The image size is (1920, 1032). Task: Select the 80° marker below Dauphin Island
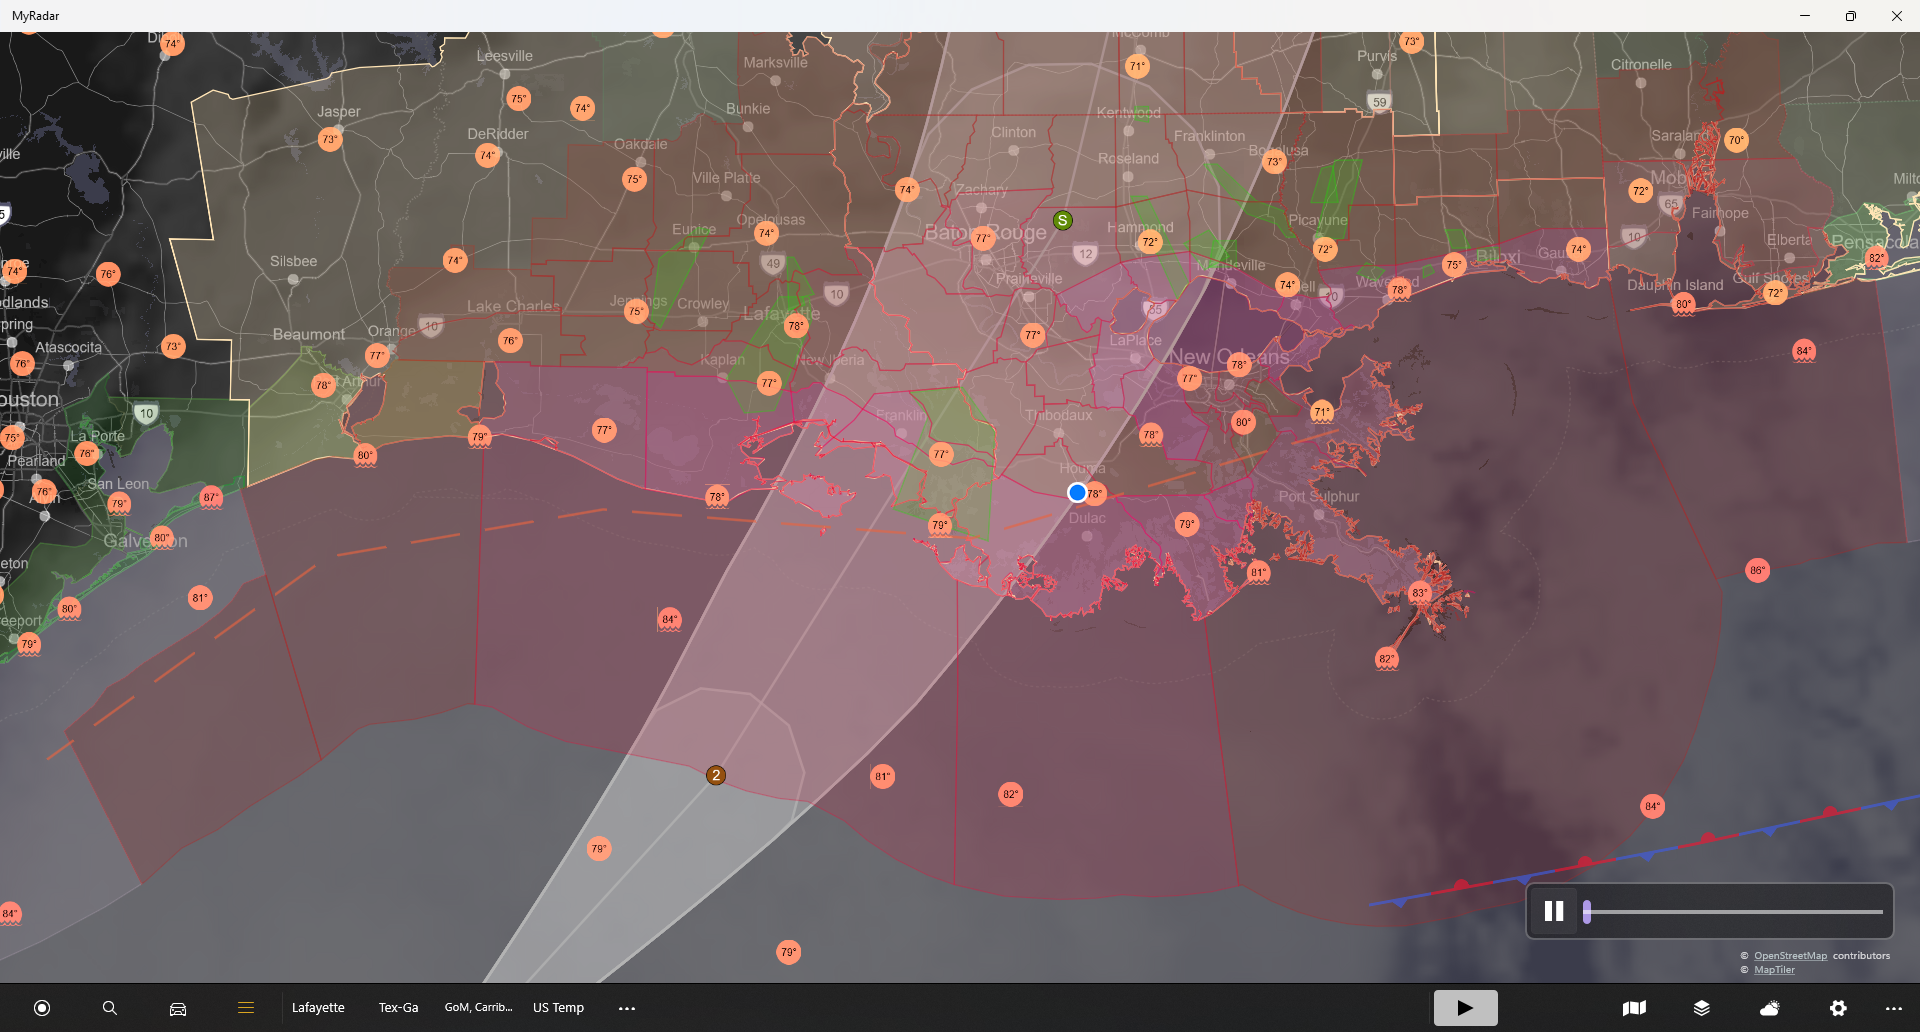click(x=1684, y=304)
